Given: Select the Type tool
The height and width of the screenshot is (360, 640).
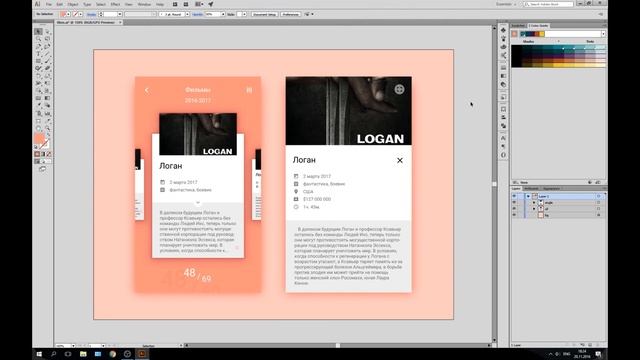Looking at the screenshot, I should (x=38, y=53).
